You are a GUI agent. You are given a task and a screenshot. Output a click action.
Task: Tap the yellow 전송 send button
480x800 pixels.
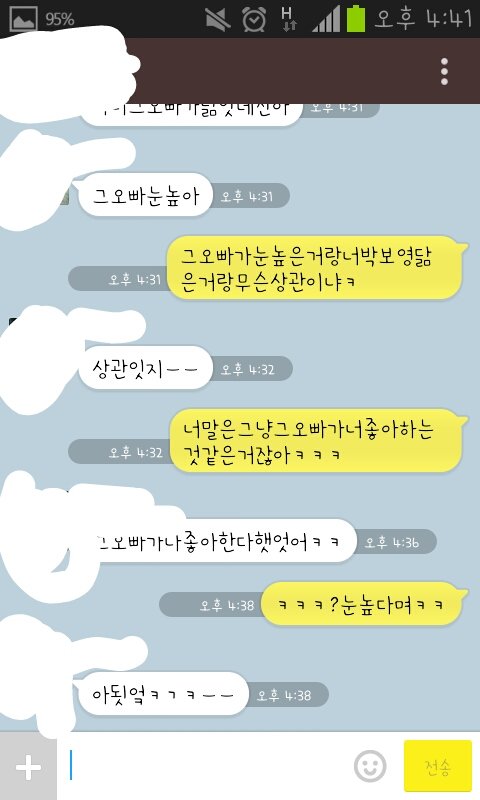click(438, 766)
